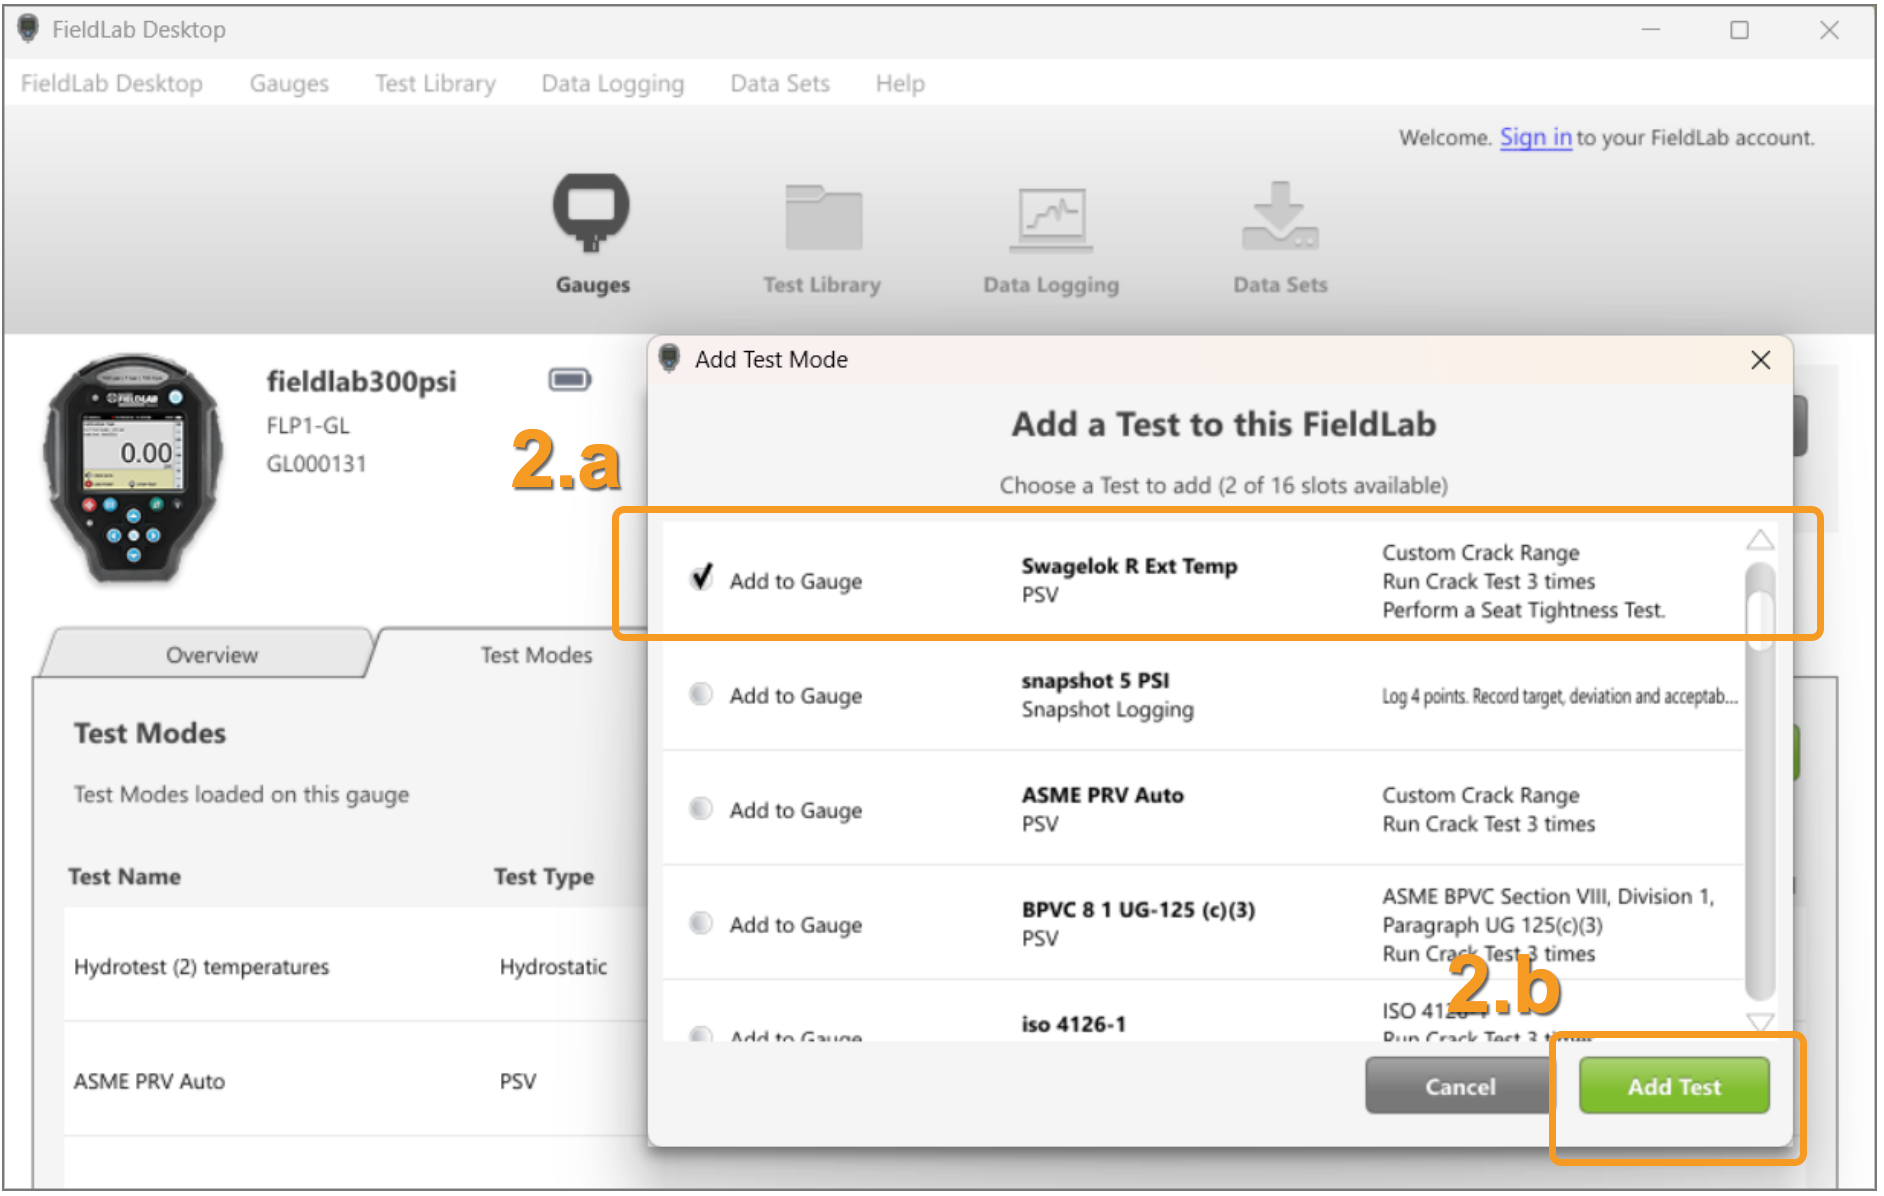Open the FieldLab Desktop menu
Viewport: 1884px width, 1196px height.
click(112, 84)
